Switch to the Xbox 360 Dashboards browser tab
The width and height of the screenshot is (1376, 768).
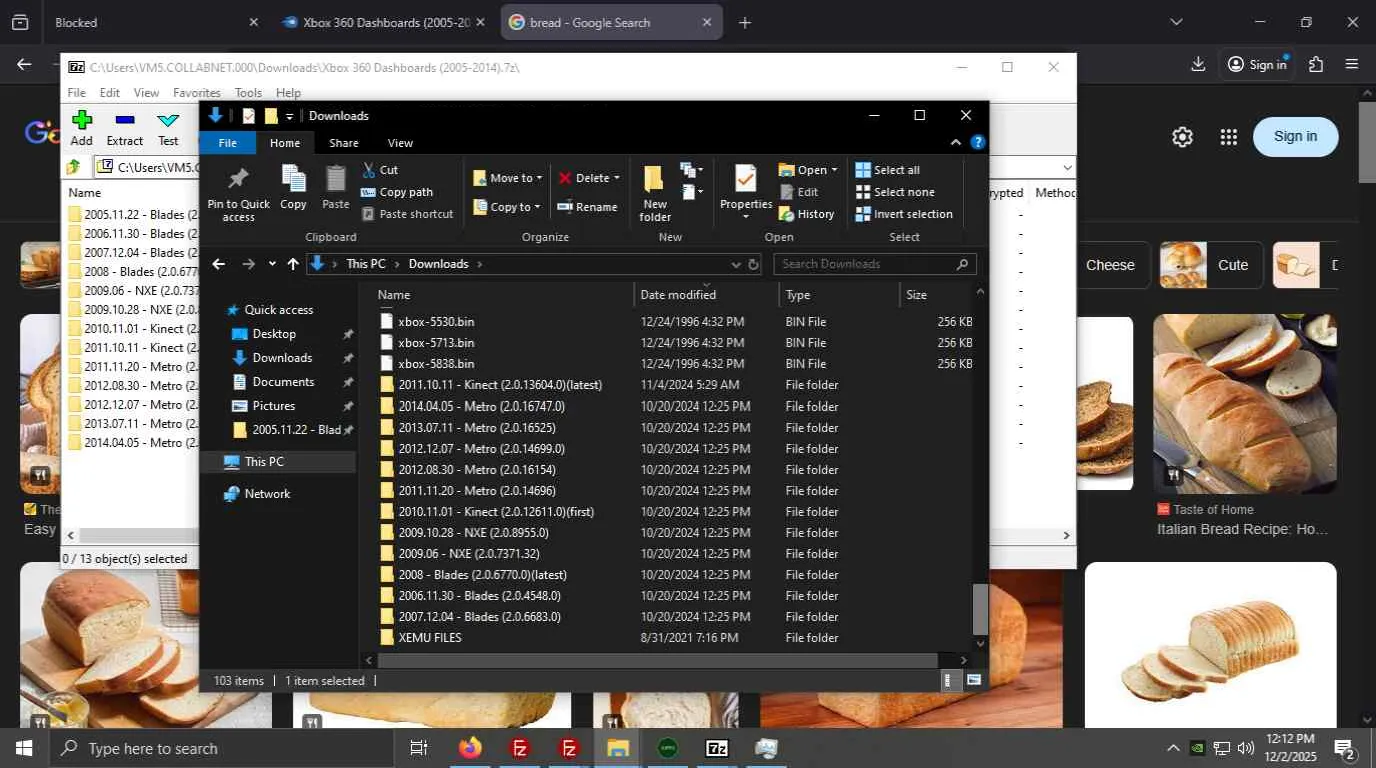385,22
